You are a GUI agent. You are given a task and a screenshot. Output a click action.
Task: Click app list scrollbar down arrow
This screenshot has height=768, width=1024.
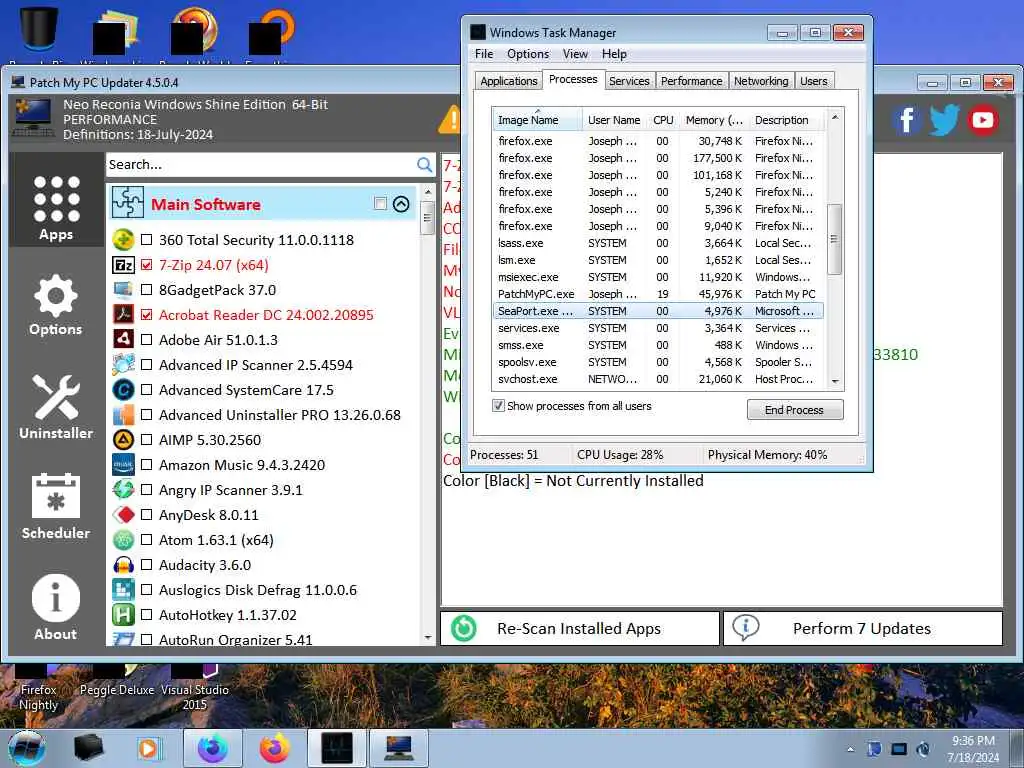click(x=428, y=637)
